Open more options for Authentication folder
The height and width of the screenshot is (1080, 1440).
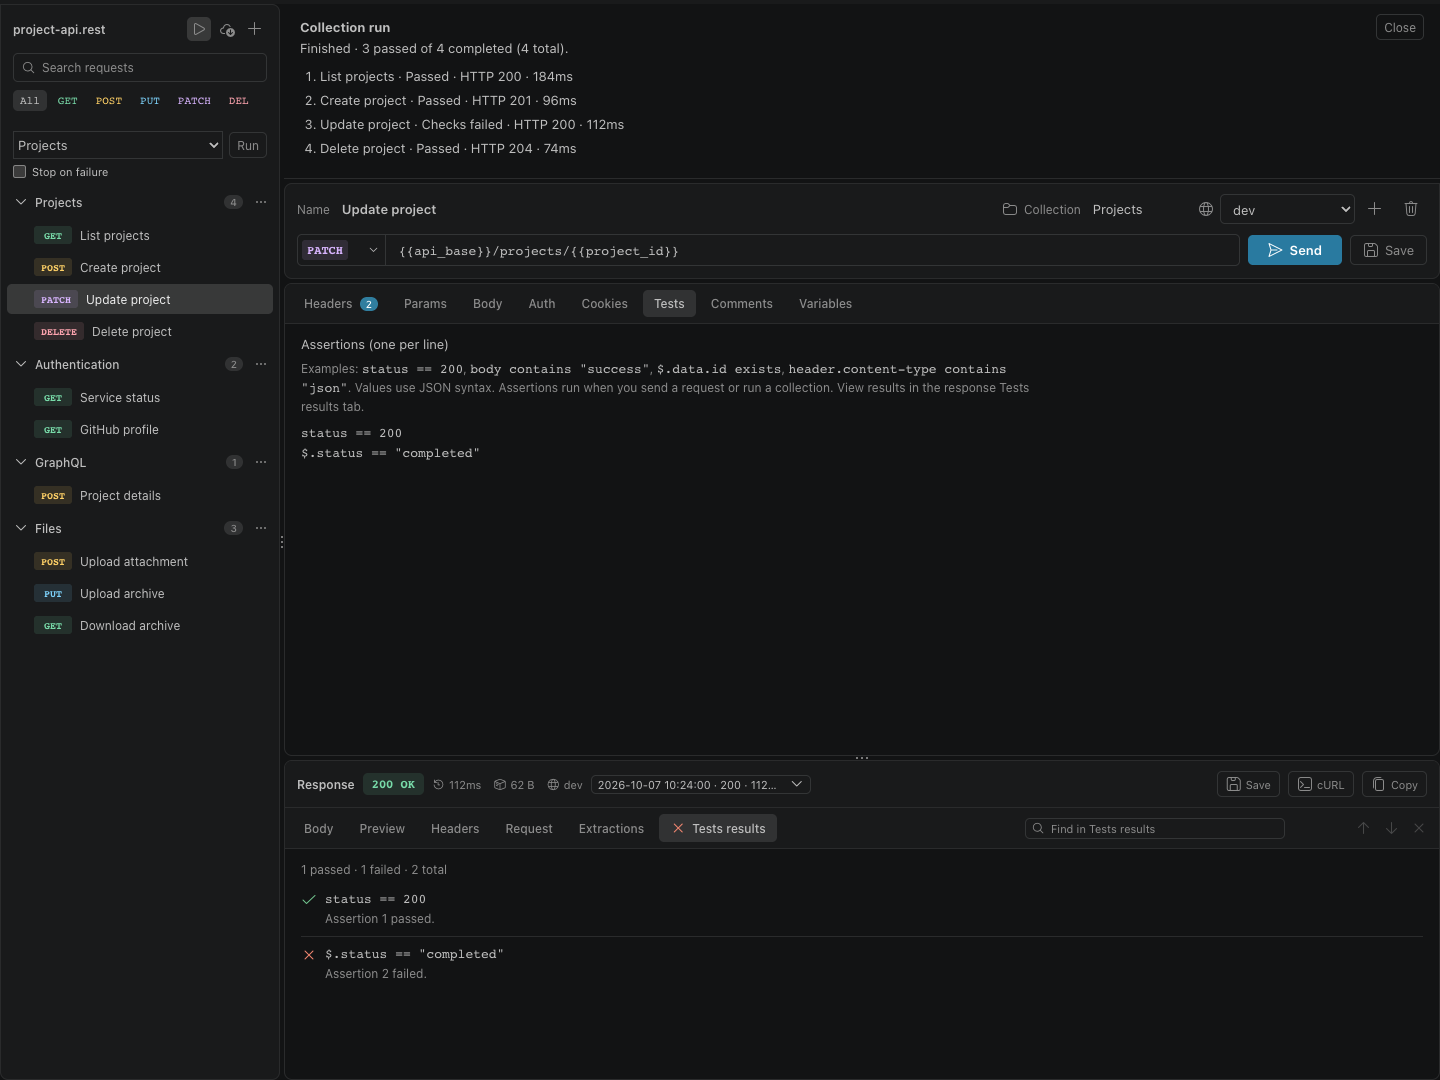pyautogui.click(x=261, y=364)
